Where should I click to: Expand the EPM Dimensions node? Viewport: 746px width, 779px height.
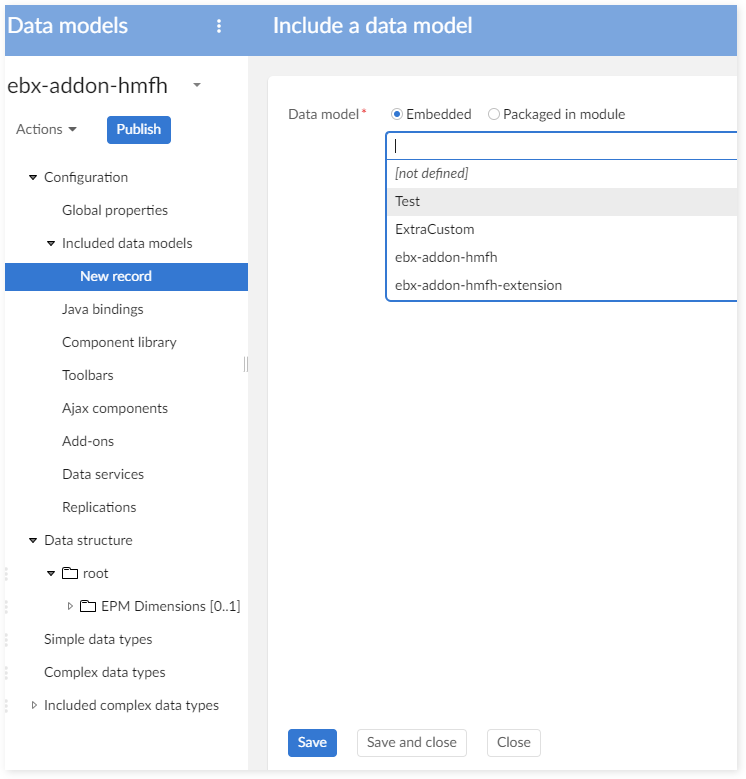coord(70,607)
